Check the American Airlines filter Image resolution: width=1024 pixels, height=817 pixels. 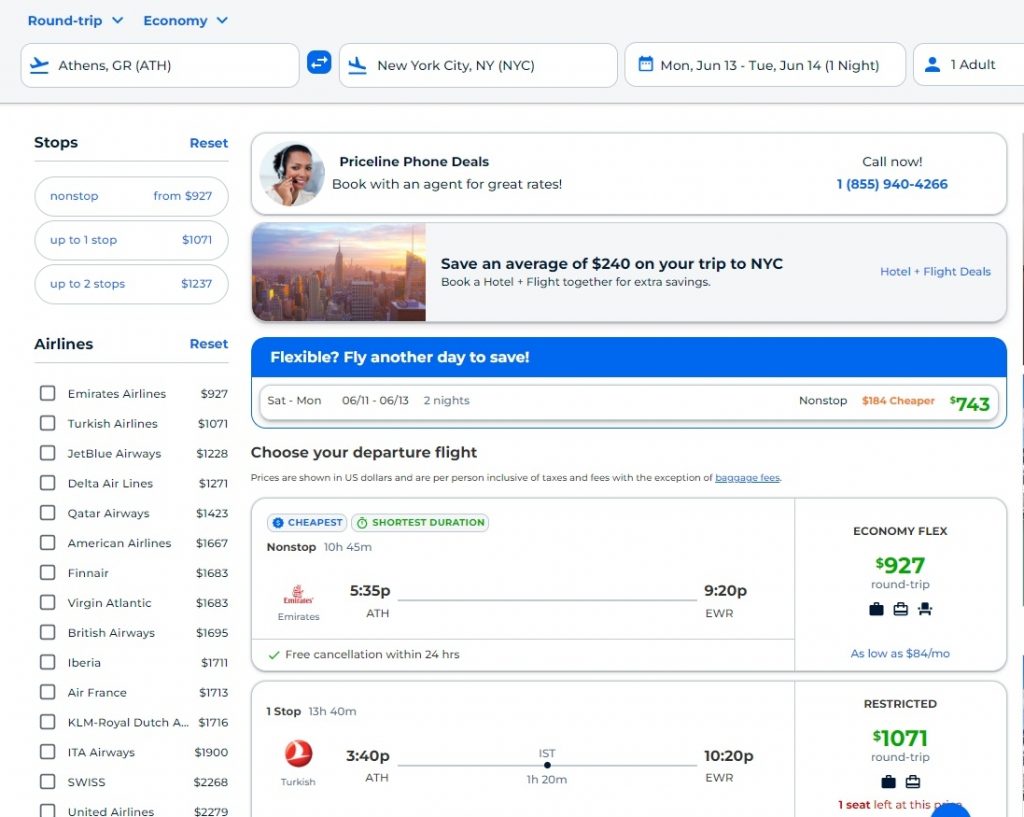(x=48, y=543)
